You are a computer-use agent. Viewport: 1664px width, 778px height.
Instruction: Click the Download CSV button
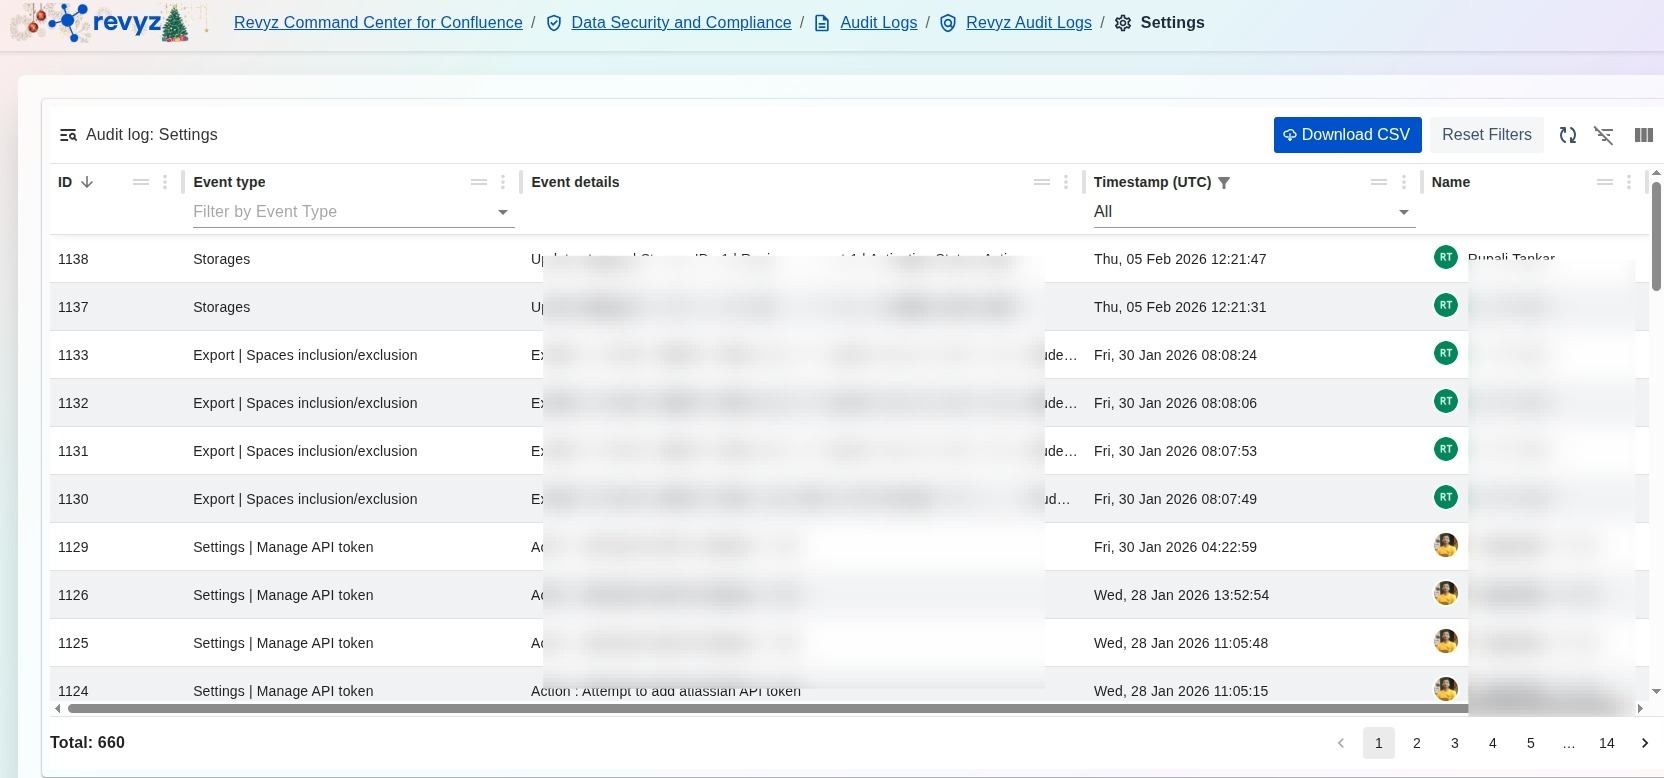pos(1347,135)
